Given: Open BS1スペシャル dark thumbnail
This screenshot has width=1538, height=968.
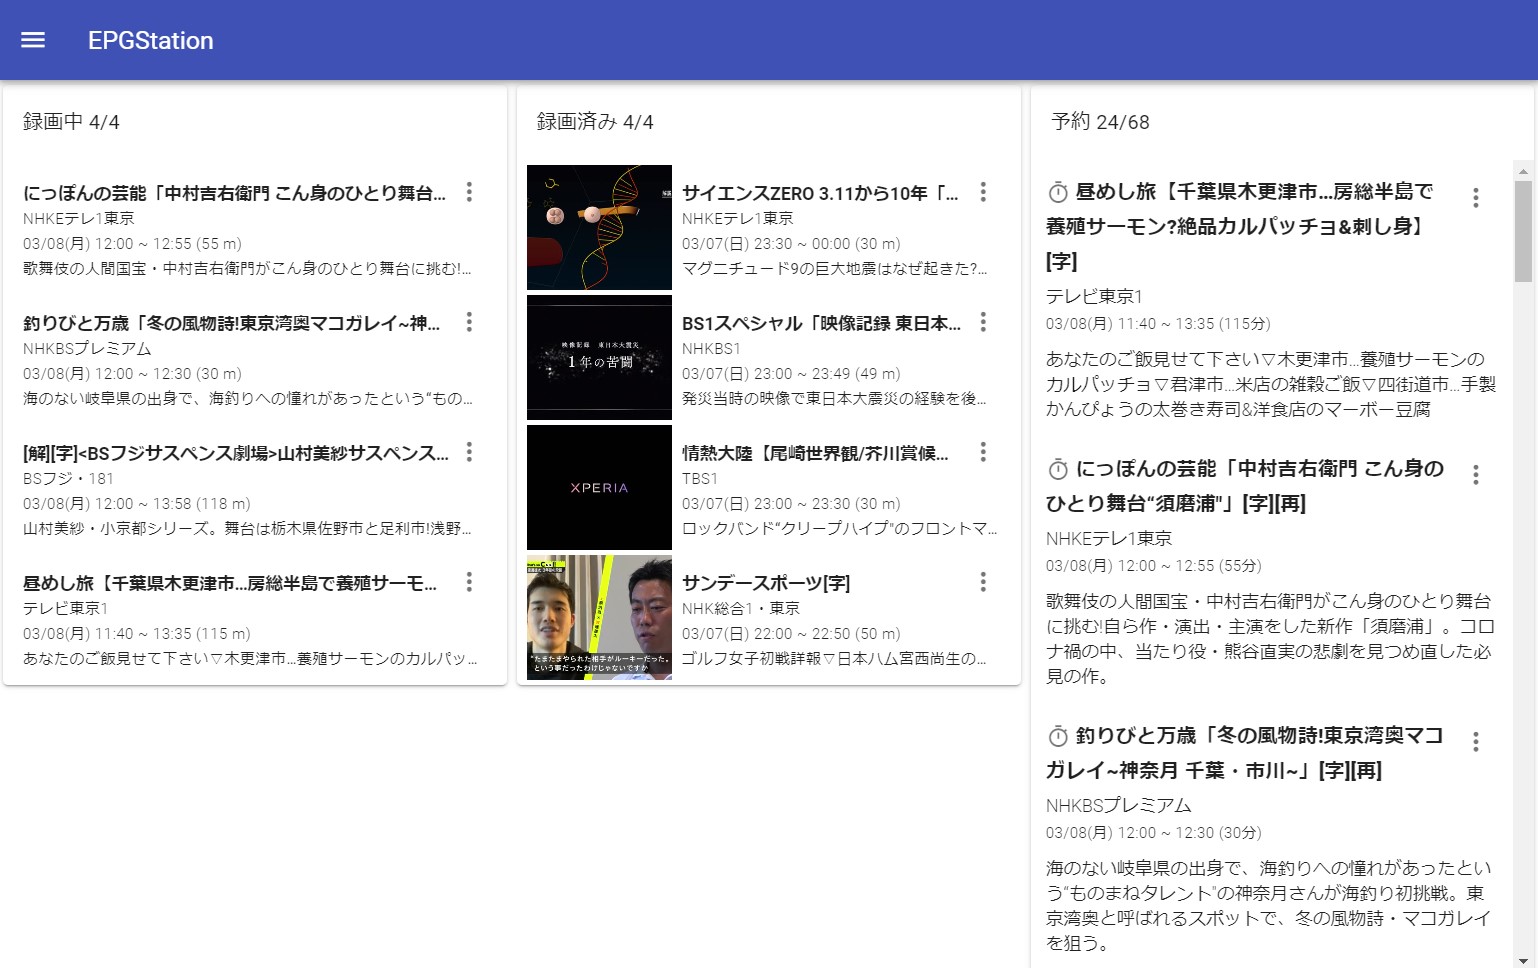Looking at the screenshot, I should [599, 357].
